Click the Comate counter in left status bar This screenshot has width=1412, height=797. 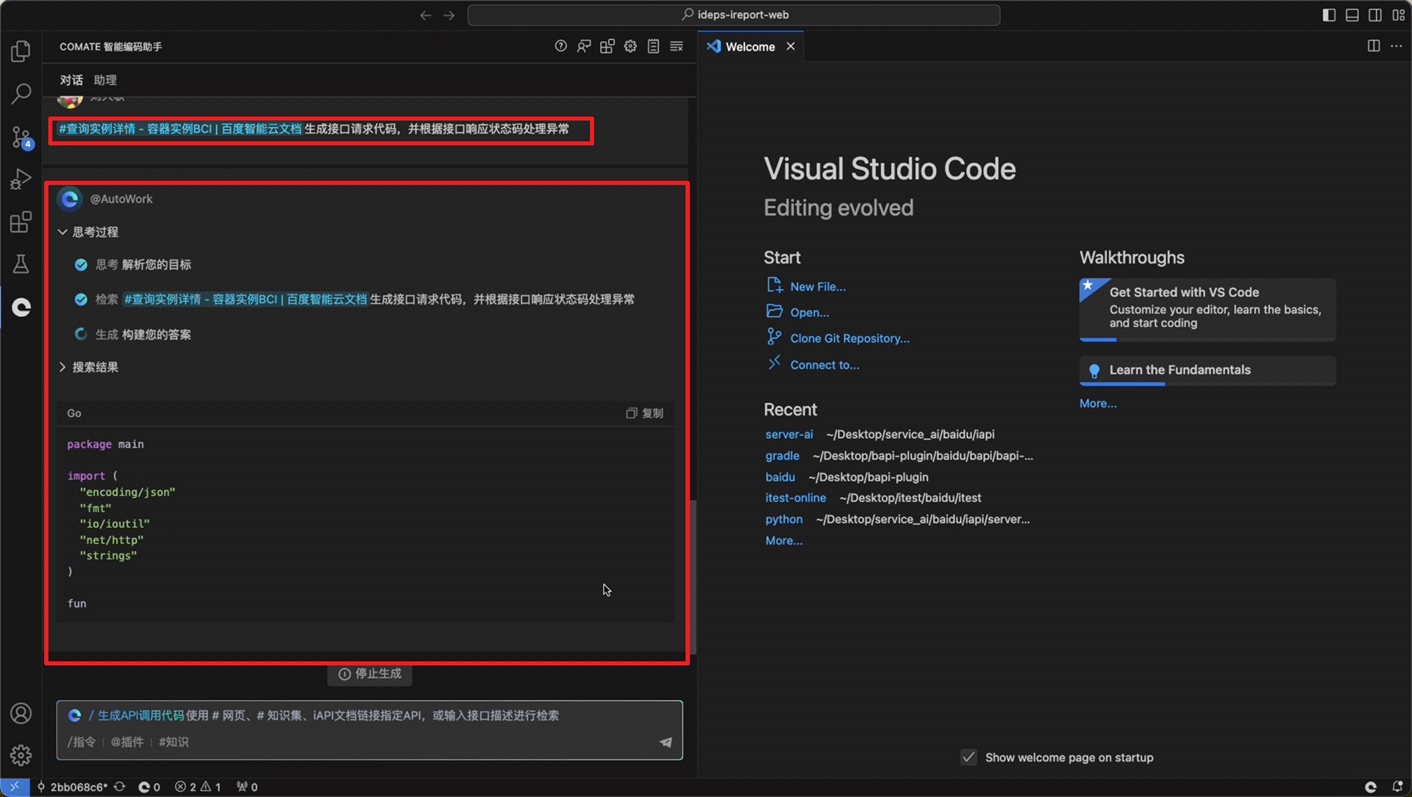click(149, 787)
